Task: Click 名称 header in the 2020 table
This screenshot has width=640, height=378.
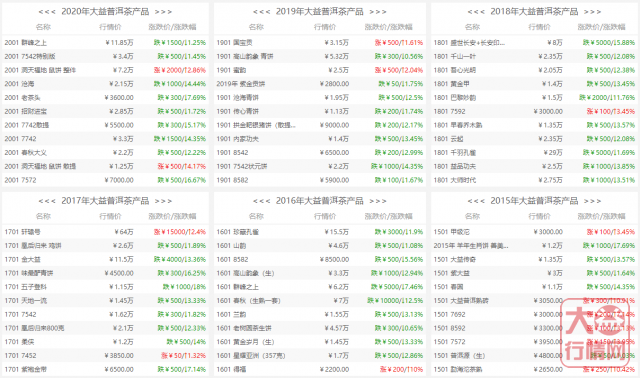Action: tap(43, 27)
